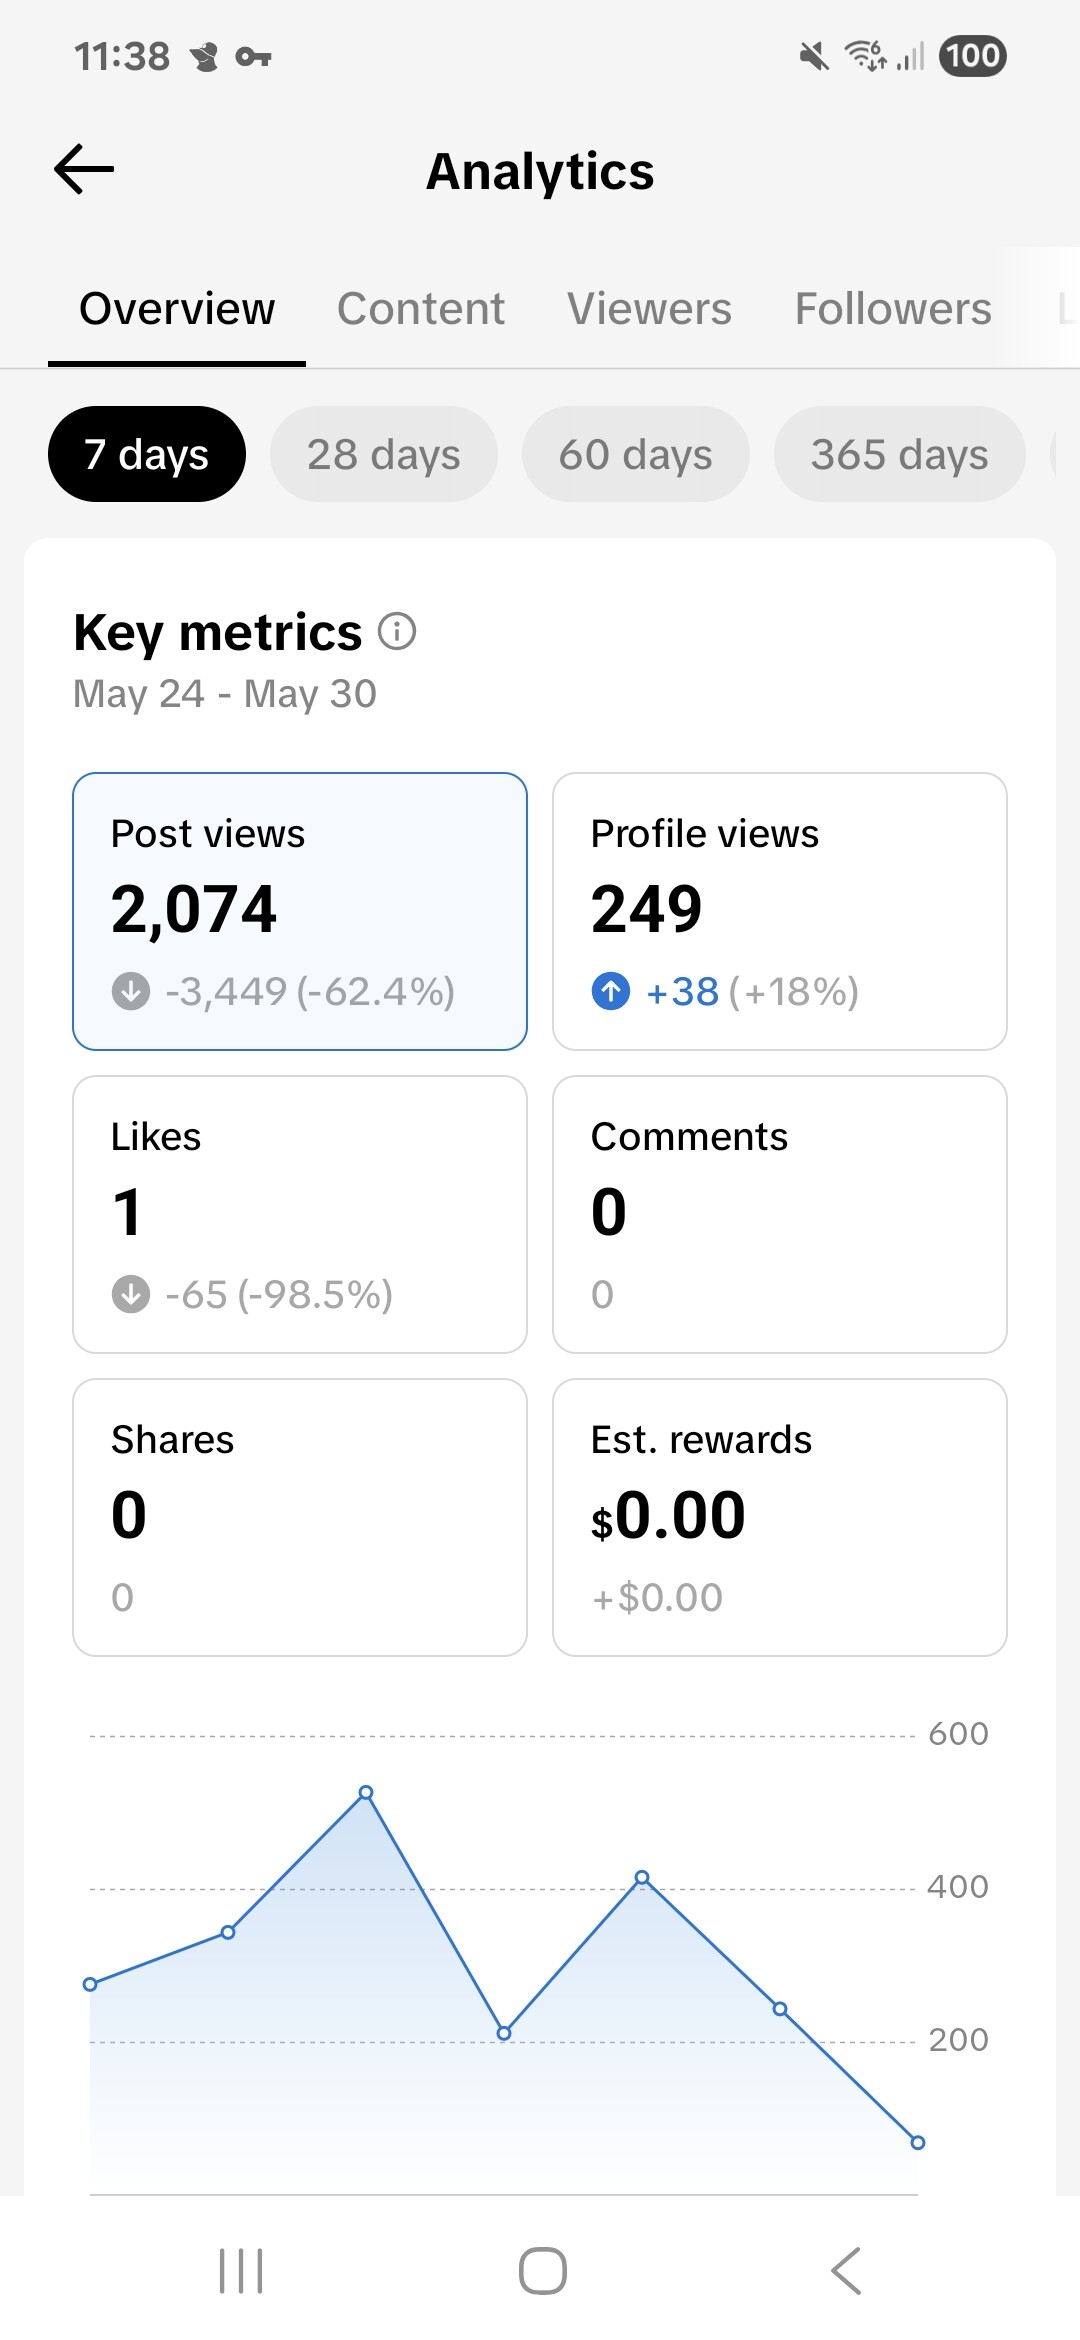Tap the blue up arrow under Profile views

click(x=611, y=992)
